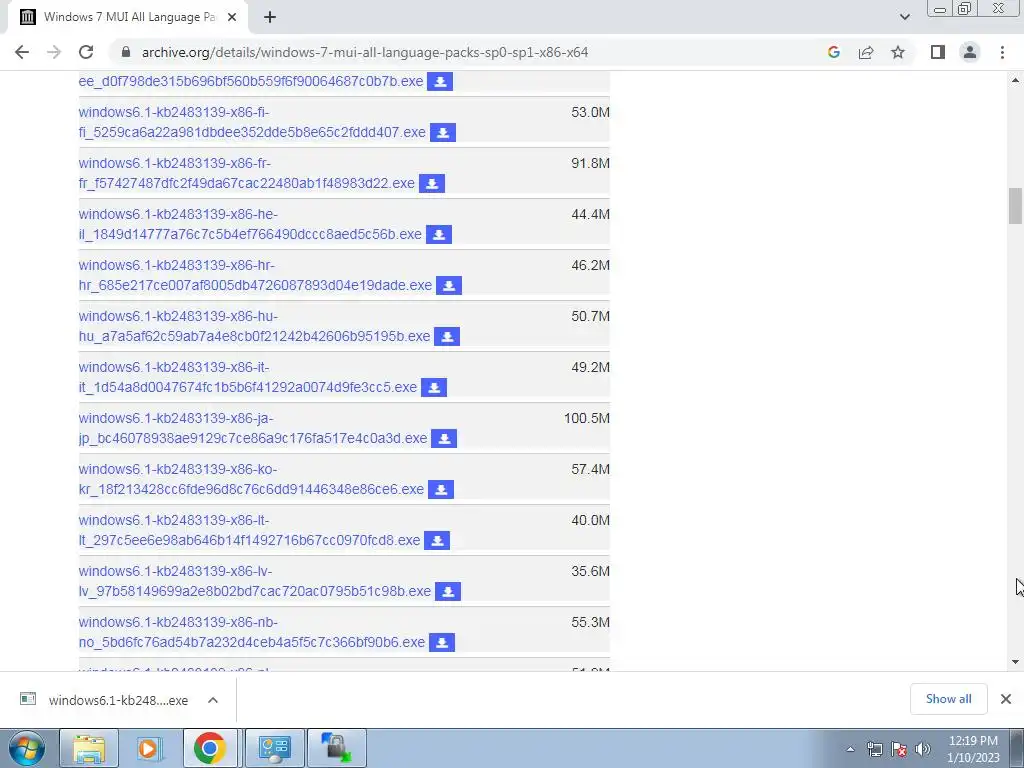Click Chrome icon in taskbar

tap(210, 748)
